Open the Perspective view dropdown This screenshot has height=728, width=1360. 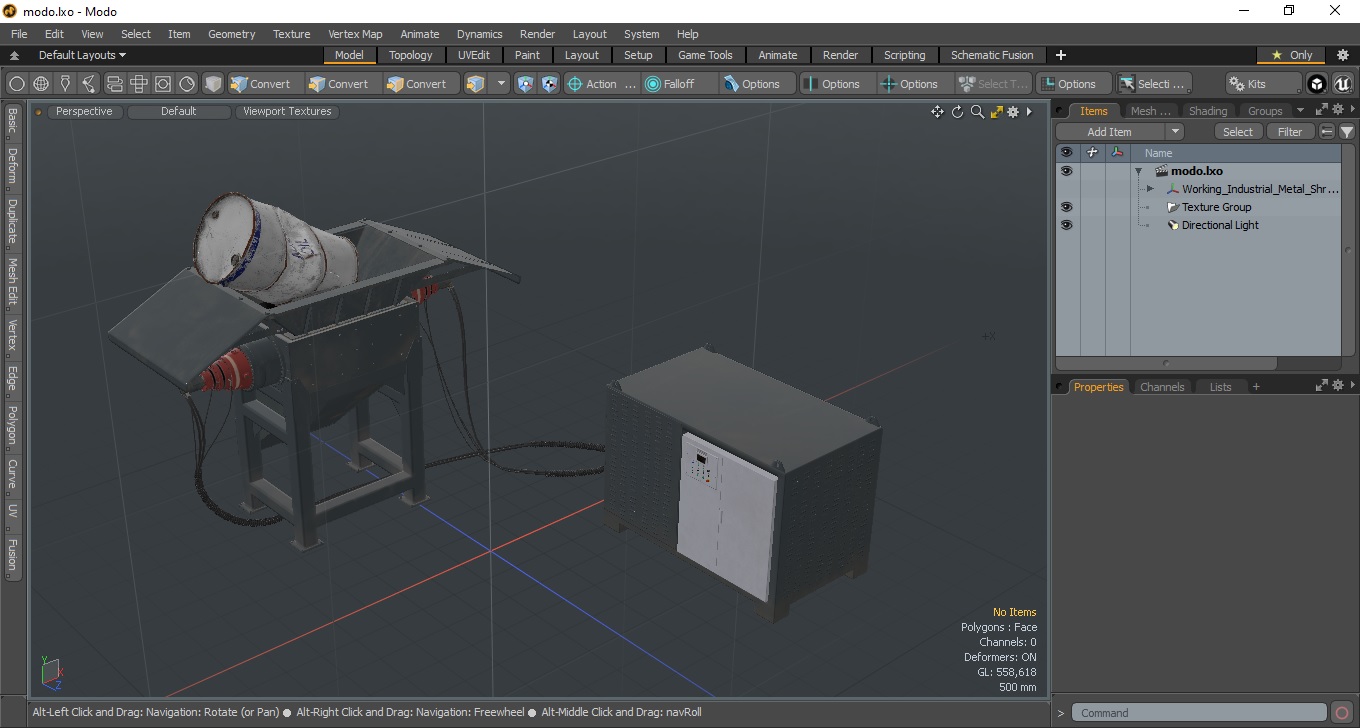84,112
